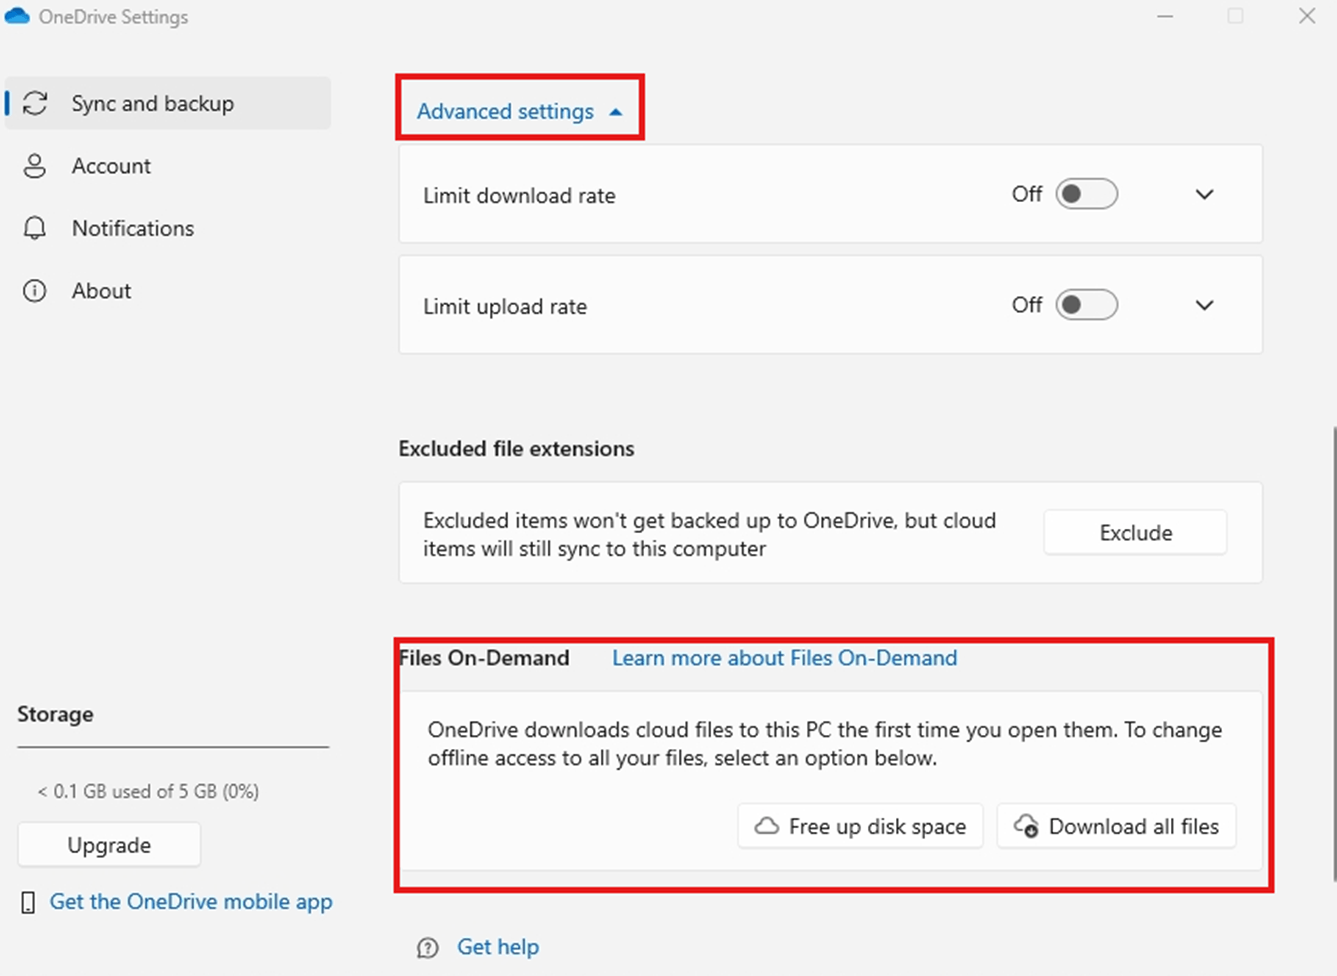This screenshot has height=976, width=1337.
Task: Open Learn more about Files On-Demand link
Action: [785, 658]
